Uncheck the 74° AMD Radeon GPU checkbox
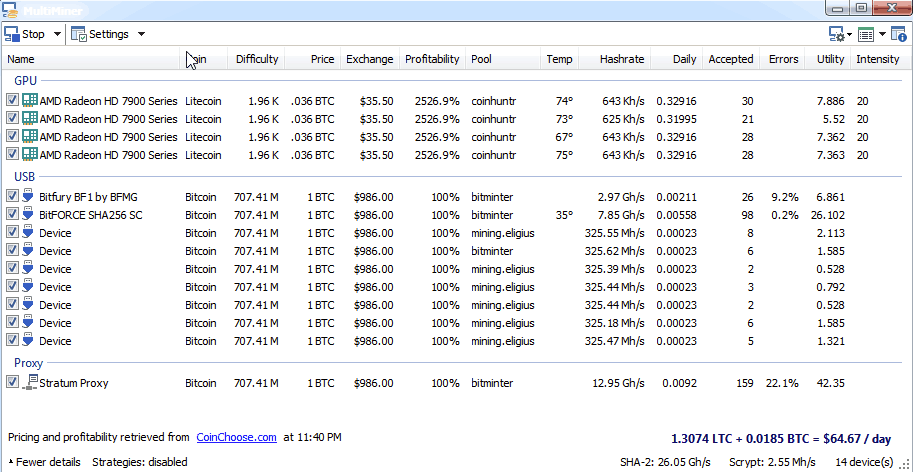 (12, 101)
